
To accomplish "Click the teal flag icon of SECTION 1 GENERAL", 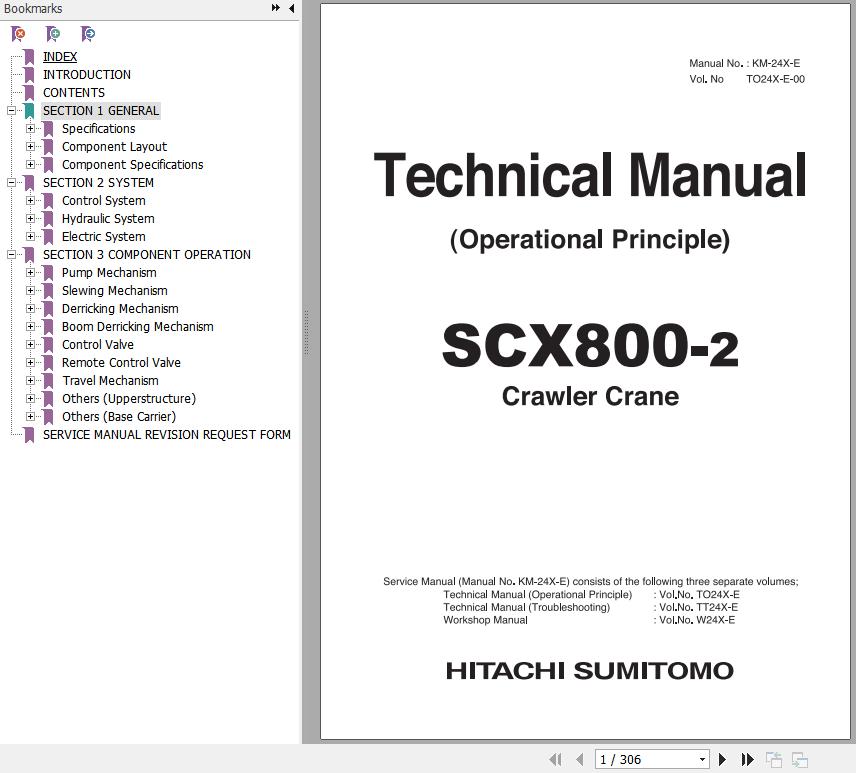I will [29, 111].
